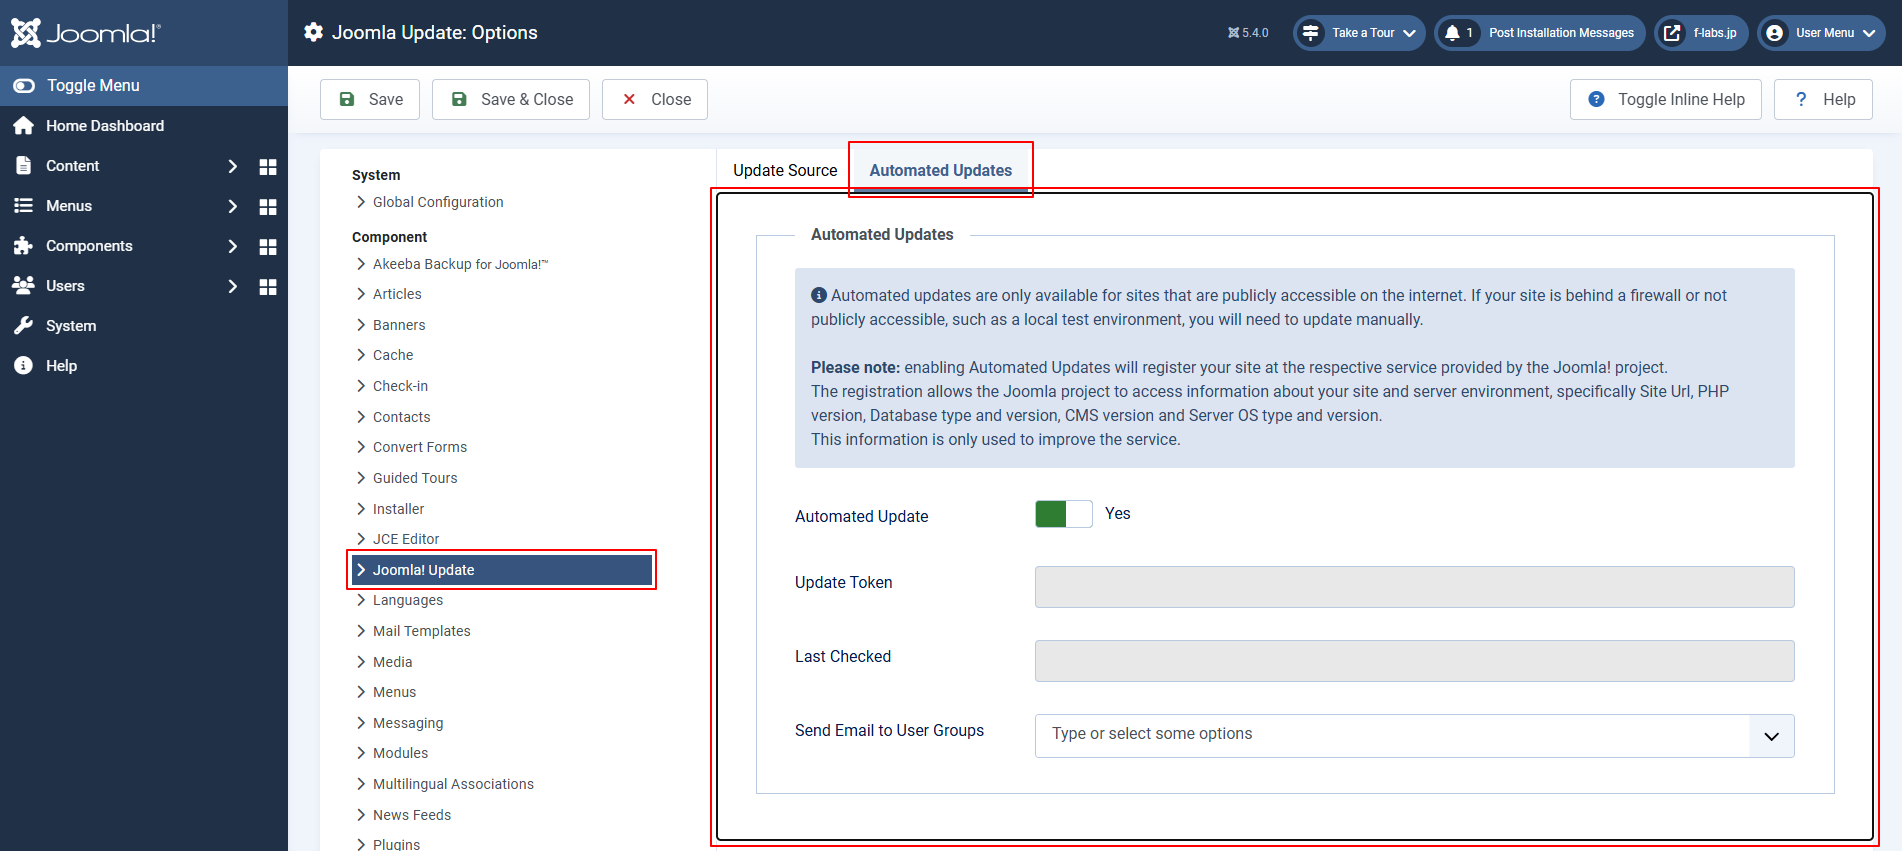1902x851 pixels.
Task: Open JCE Editor options in sidebar
Action: pos(406,539)
